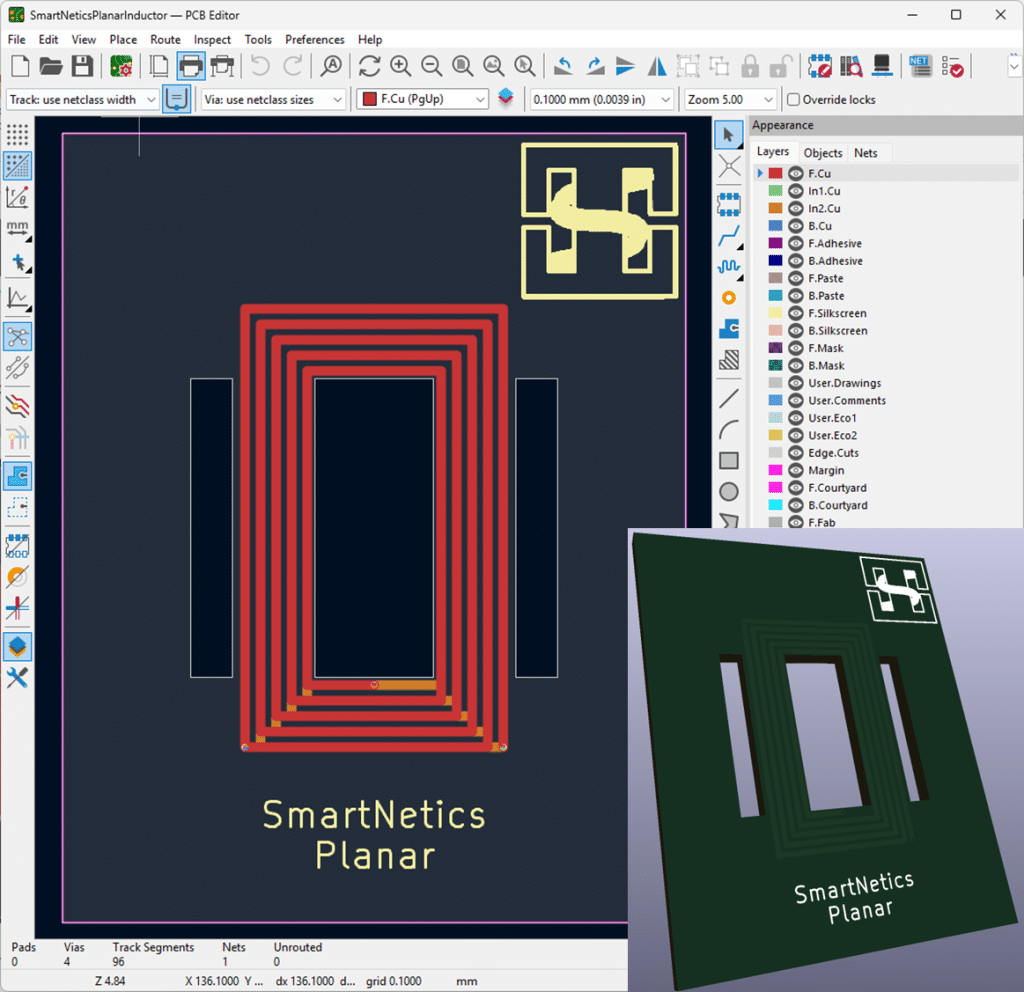
Task: Click the Zoom In magnifier
Action: pos(400,66)
